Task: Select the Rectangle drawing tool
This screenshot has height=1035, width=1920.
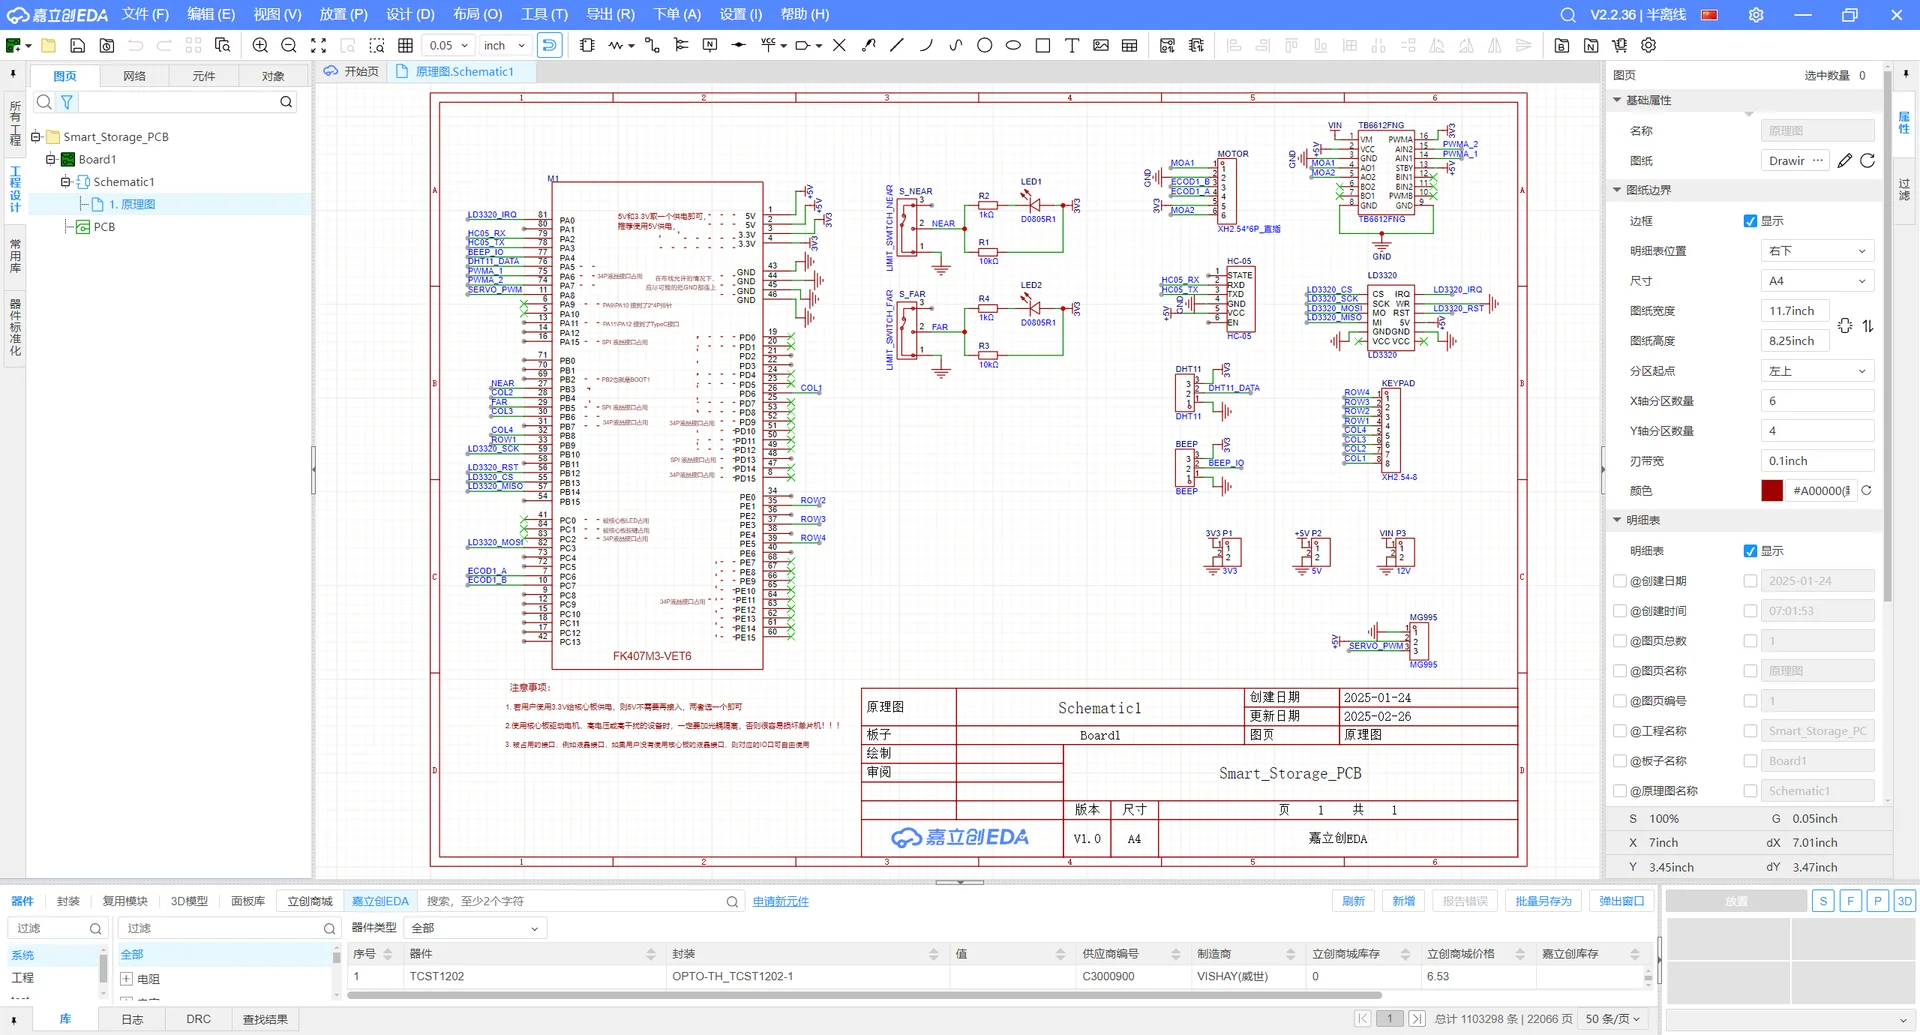Action: click(1043, 45)
